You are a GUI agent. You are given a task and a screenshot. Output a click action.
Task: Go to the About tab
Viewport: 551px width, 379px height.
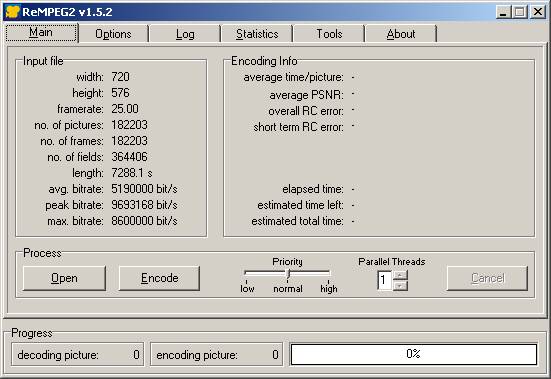(401, 34)
